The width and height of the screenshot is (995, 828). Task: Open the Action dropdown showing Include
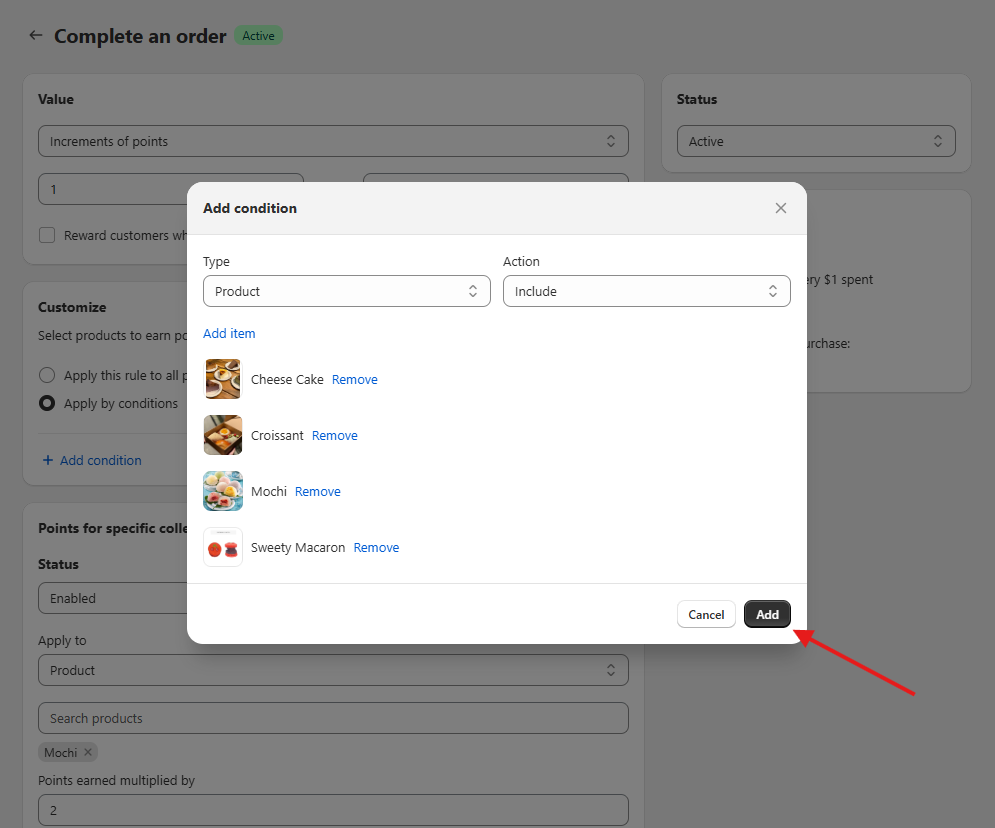[x=646, y=292]
